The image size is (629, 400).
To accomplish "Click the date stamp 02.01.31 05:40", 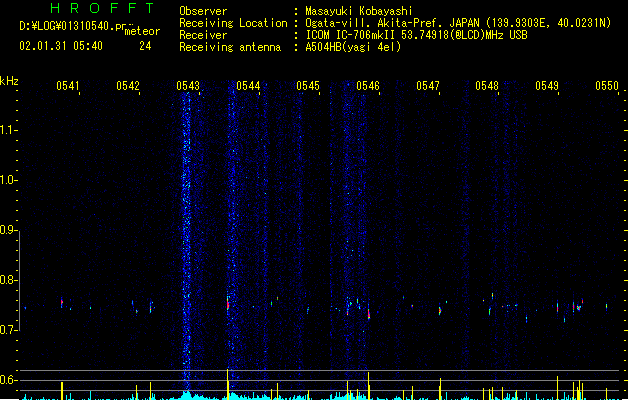I will point(61,46).
